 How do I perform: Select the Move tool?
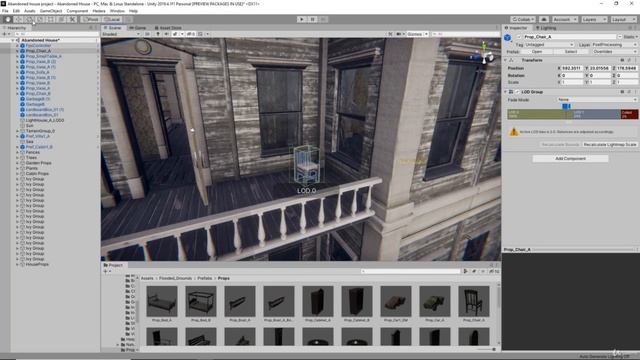[18, 19]
